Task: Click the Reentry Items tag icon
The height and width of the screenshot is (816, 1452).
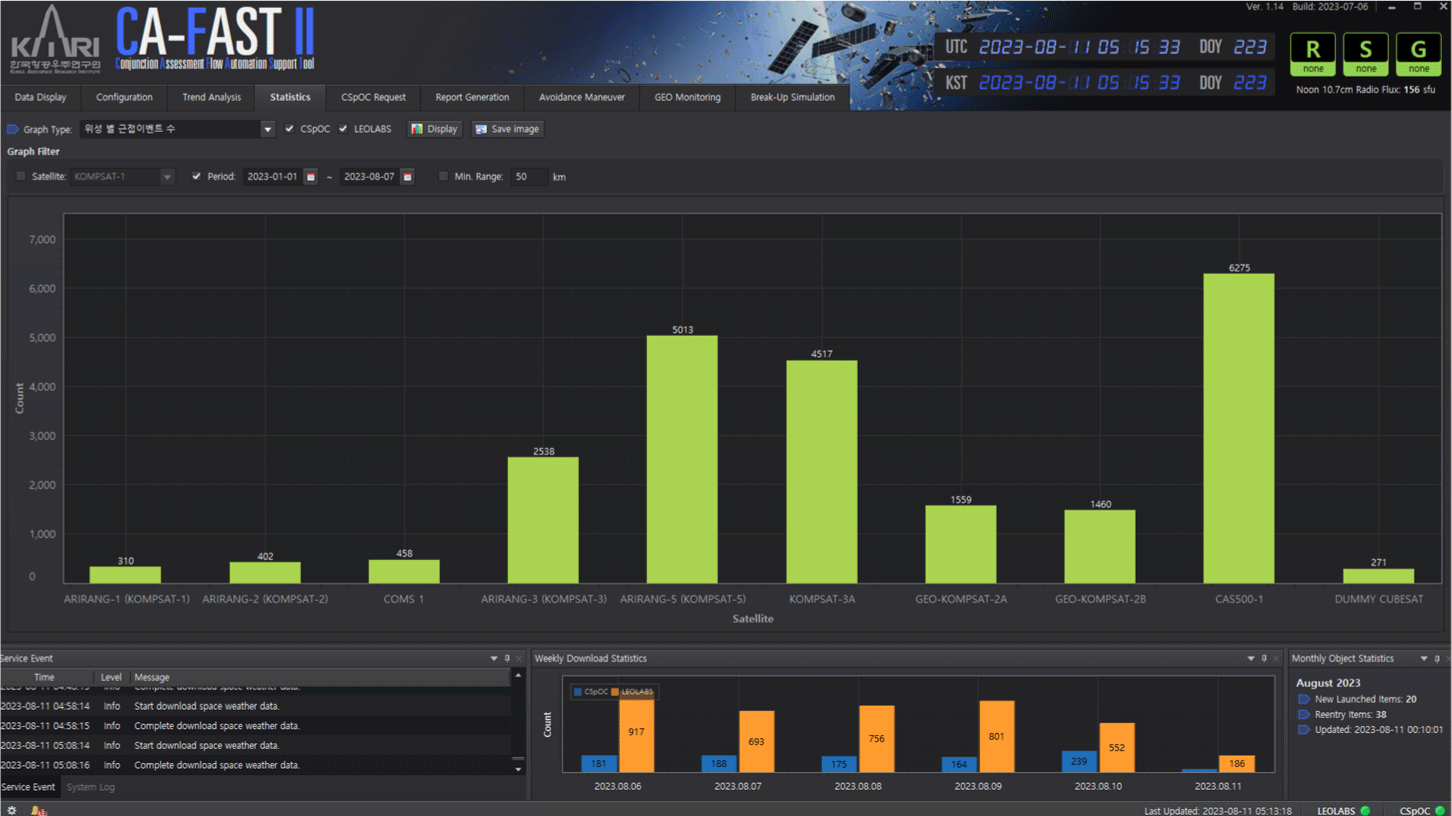Action: tap(1304, 715)
